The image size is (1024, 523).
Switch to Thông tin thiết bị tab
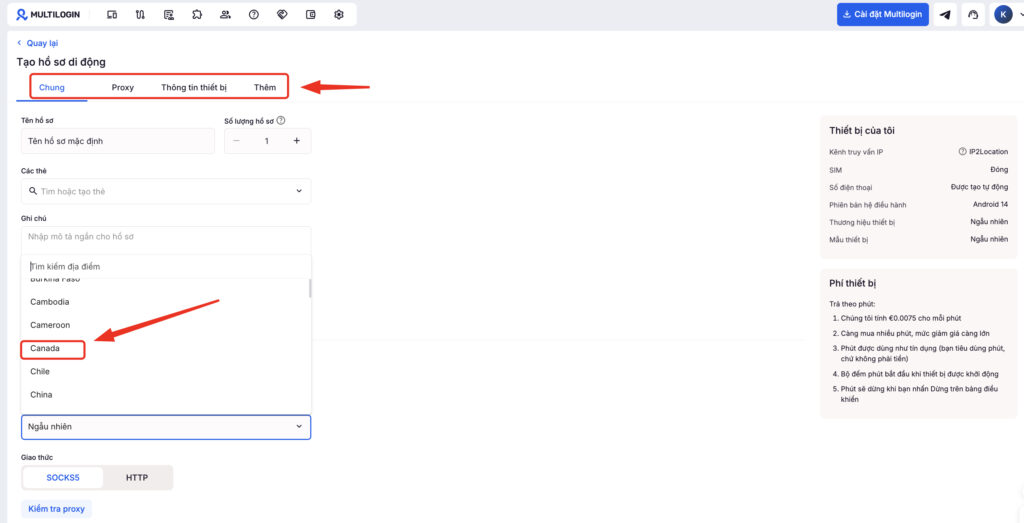pos(194,87)
